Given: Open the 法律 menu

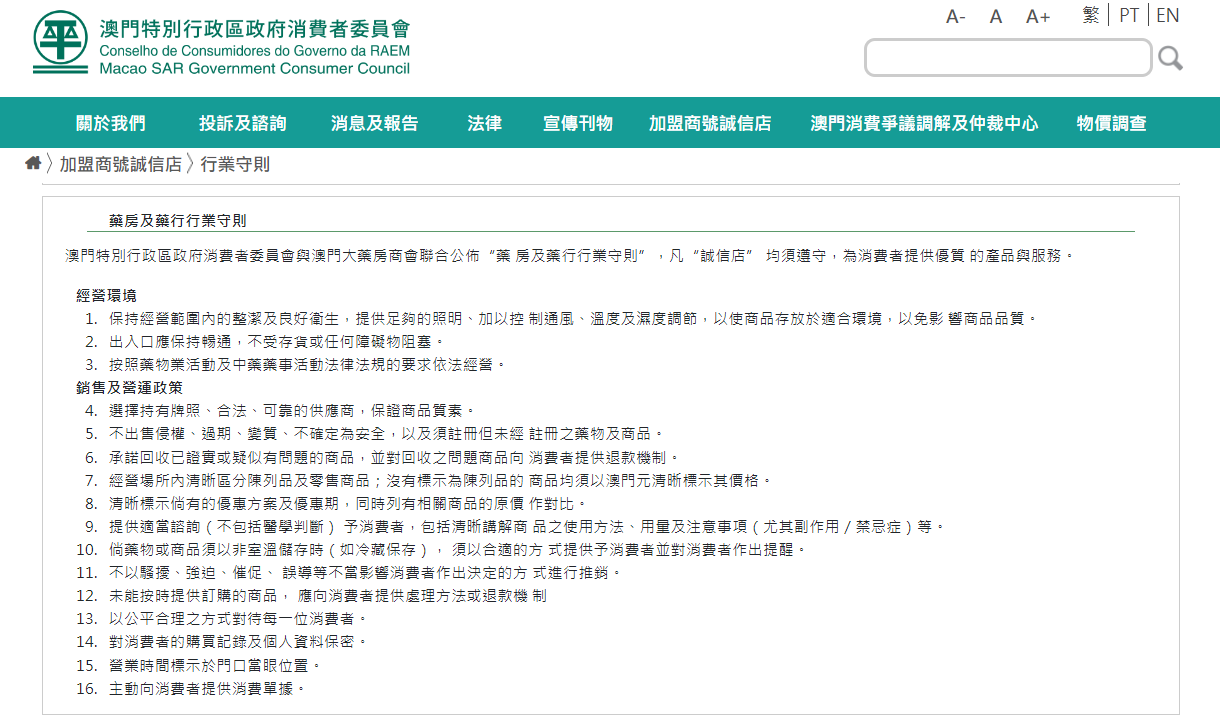Looking at the screenshot, I should [484, 124].
